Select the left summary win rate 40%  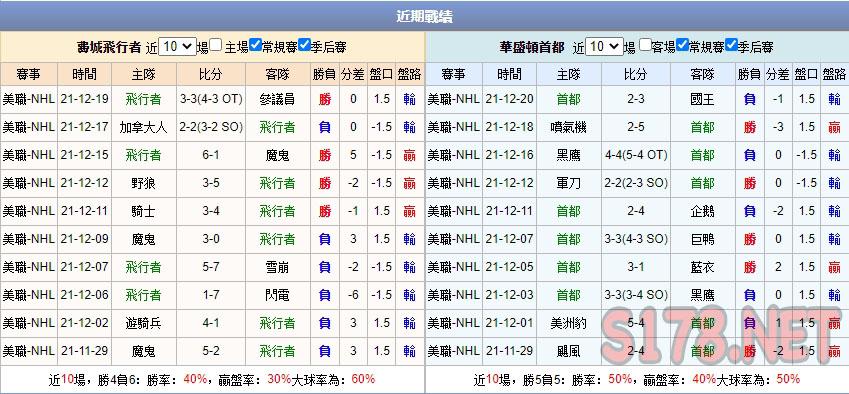(x=195, y=379)
